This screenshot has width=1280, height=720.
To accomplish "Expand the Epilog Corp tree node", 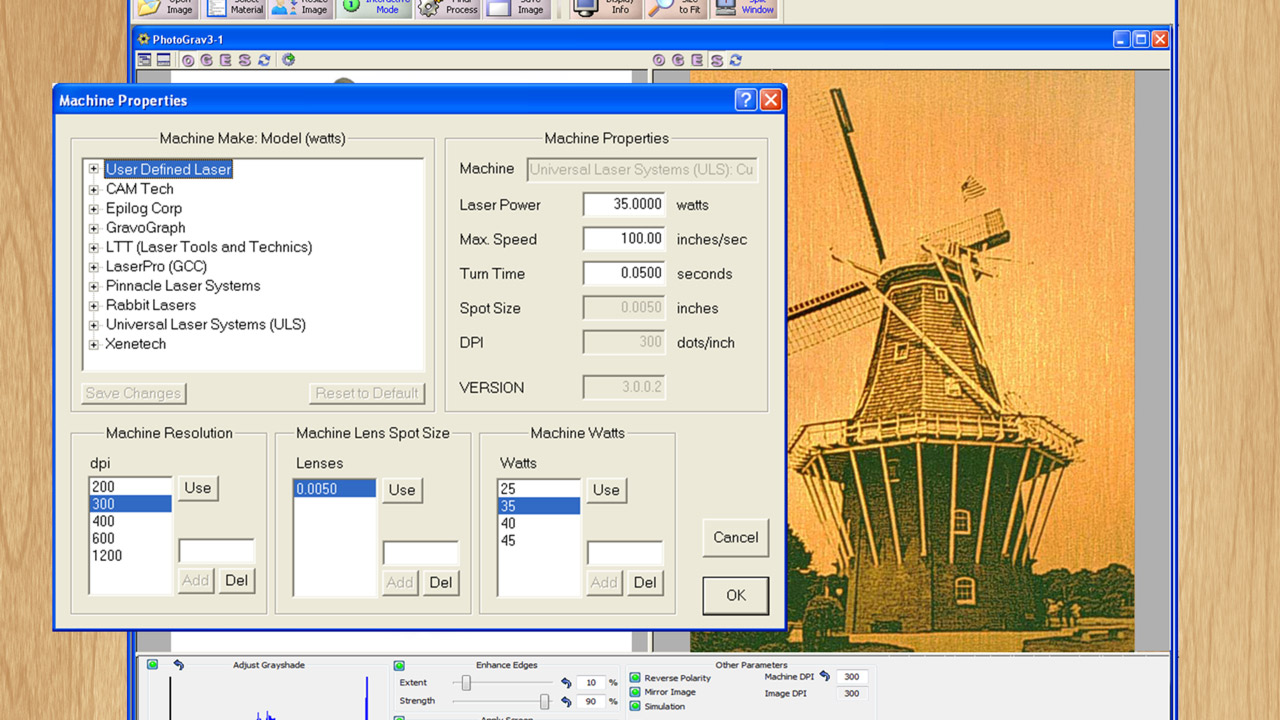I will [x=94, y=209].
